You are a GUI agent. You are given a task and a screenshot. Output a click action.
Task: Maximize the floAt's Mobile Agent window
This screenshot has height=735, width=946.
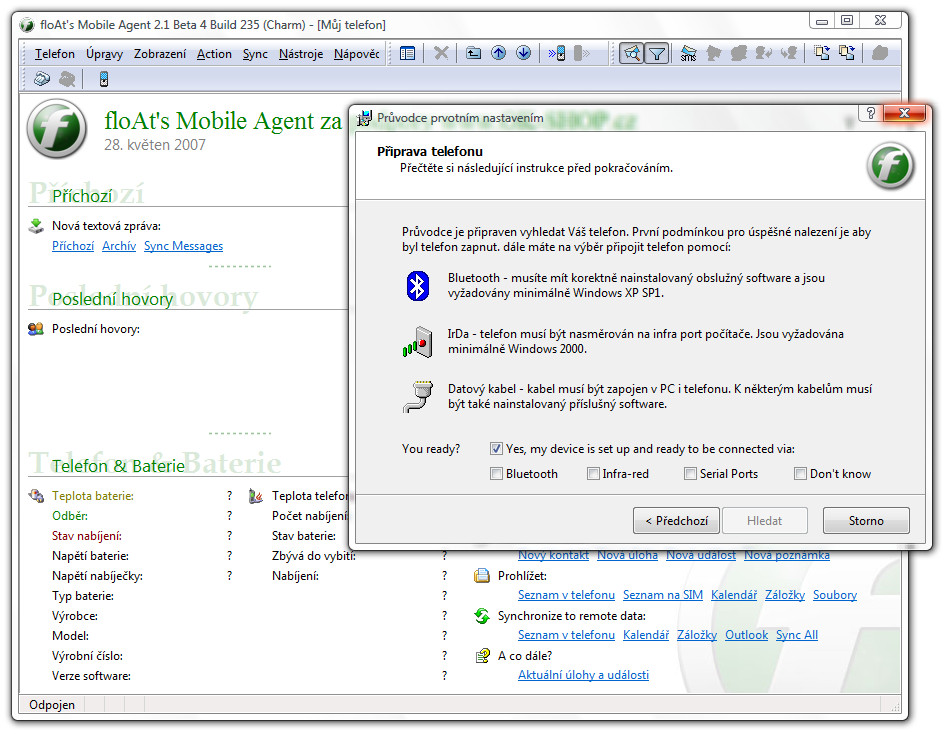(847, 21)
